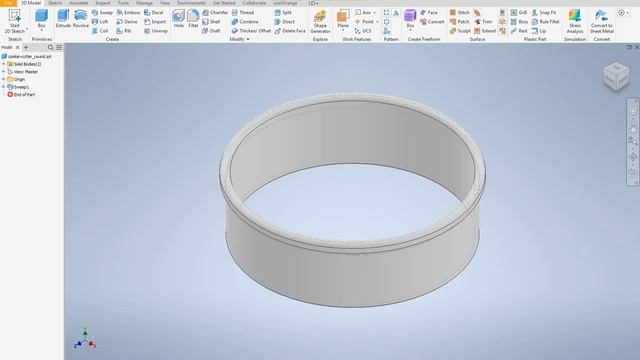Select the freeform Face tool

coord(429,13)
